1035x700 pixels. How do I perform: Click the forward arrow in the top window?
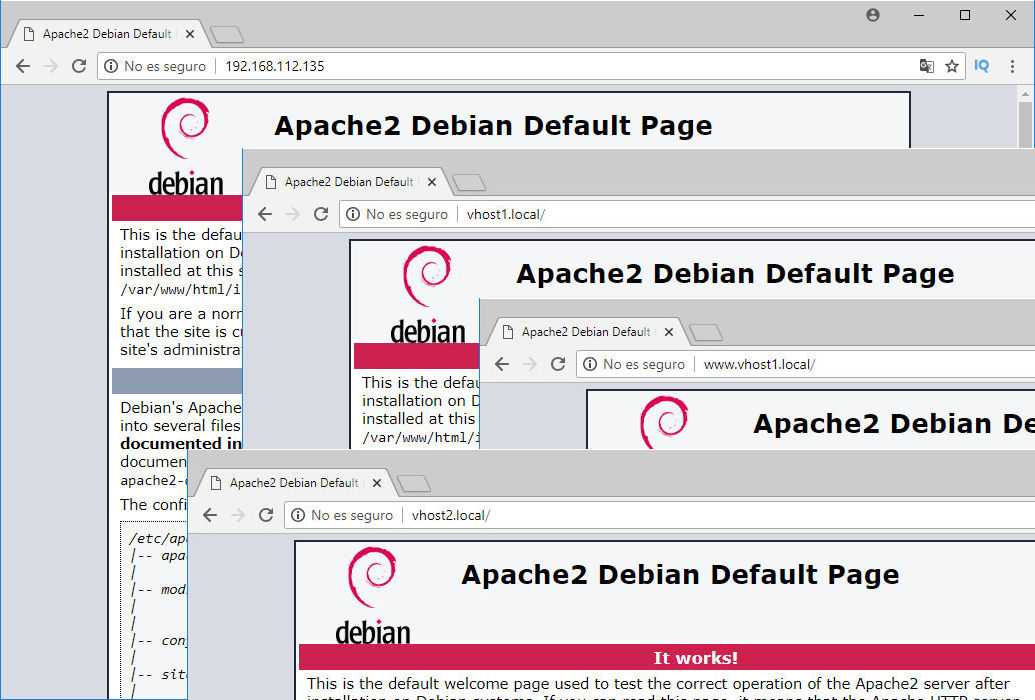tap(50, 65)
